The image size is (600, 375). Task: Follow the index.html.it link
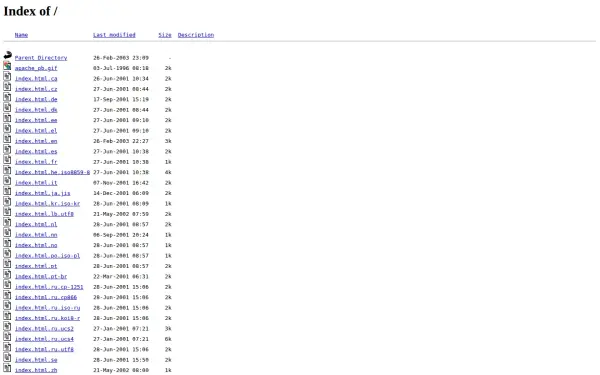36,183
